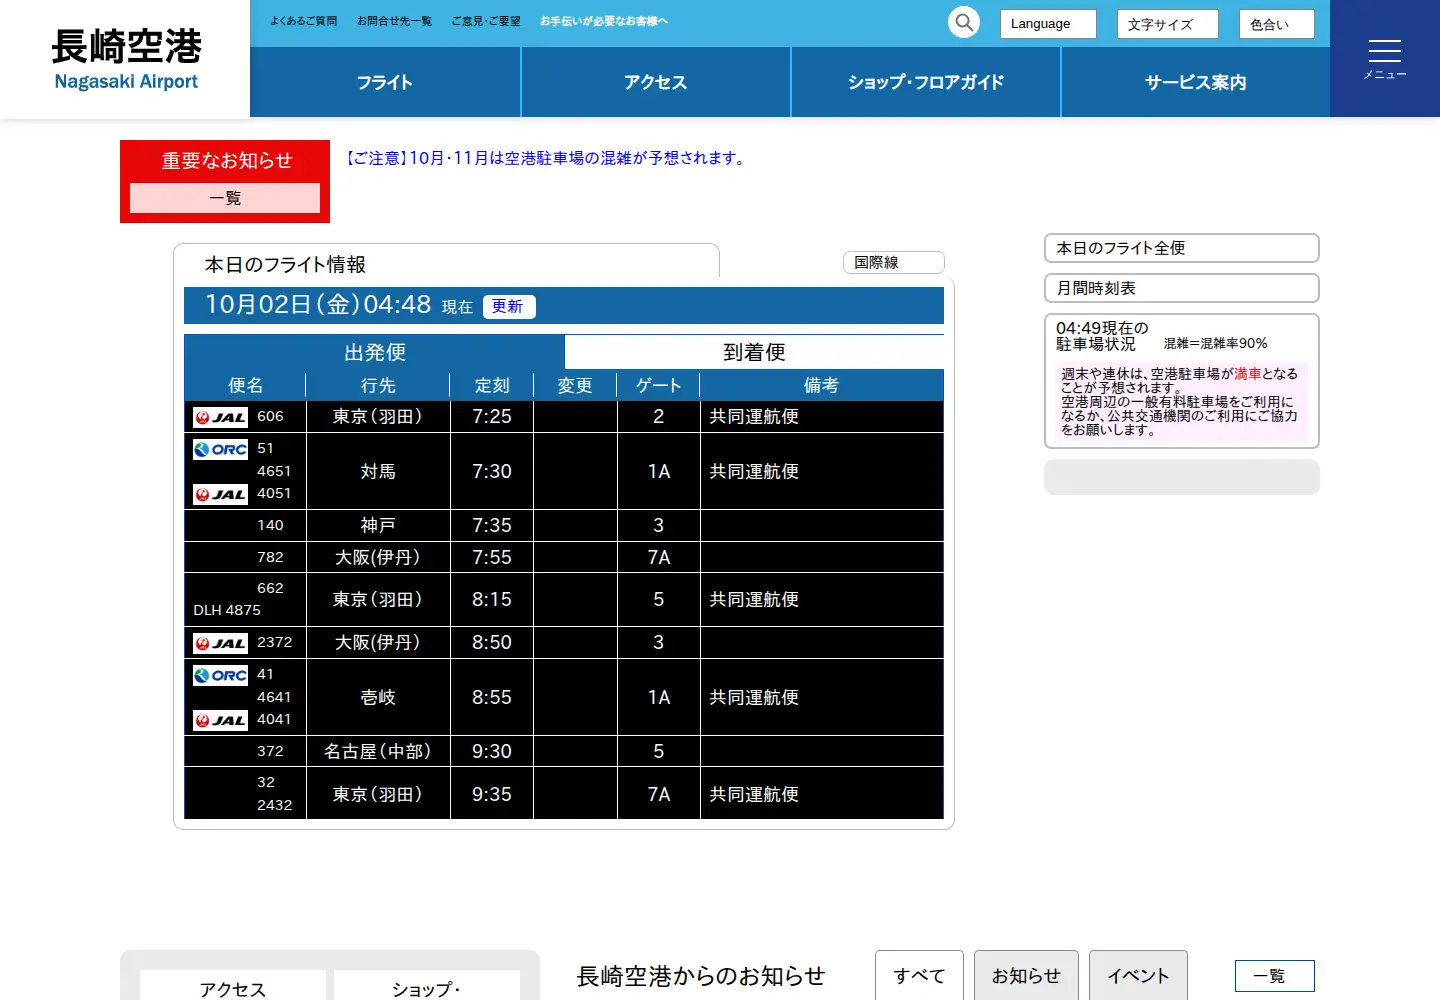Filter news by イベント tab
Viewport: 1440px width, 1000px height.
pyautogui.click(x=1138, y=975)
